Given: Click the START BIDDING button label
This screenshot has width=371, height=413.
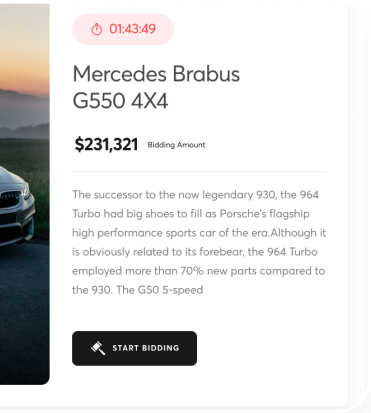Looking at the screenshot, I should (146, 348).
